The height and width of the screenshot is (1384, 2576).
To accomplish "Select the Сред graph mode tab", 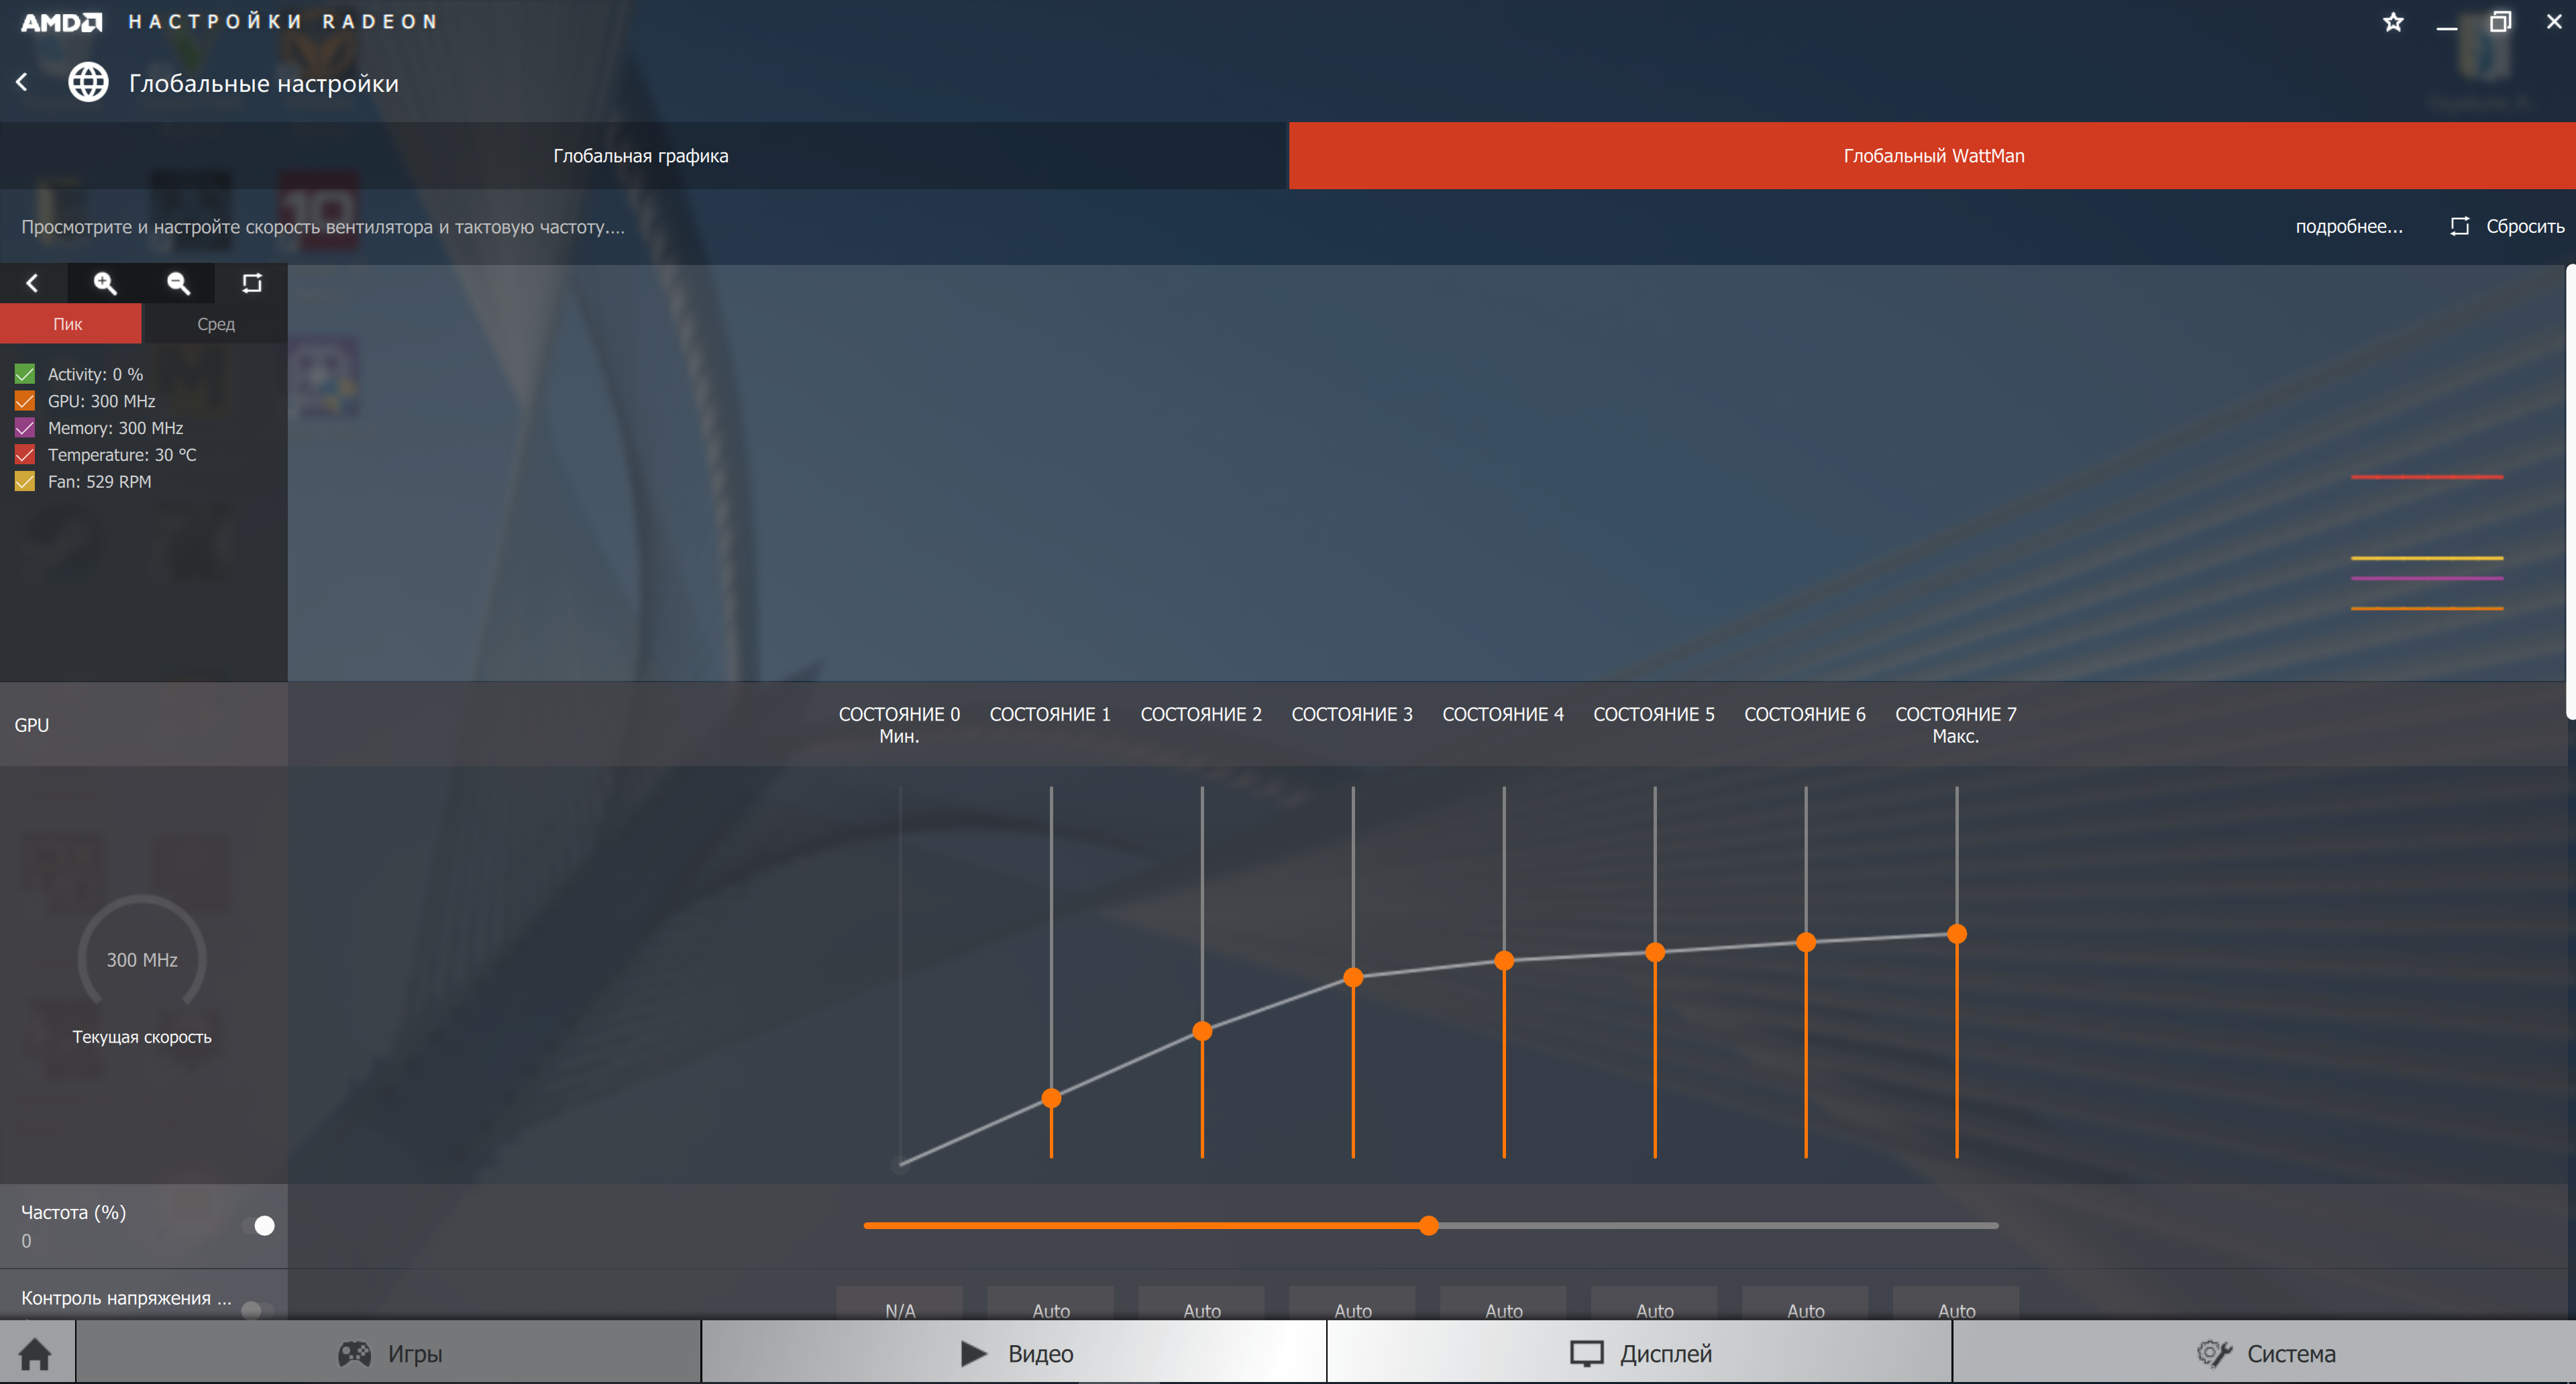I will click(x=215, y=324).
